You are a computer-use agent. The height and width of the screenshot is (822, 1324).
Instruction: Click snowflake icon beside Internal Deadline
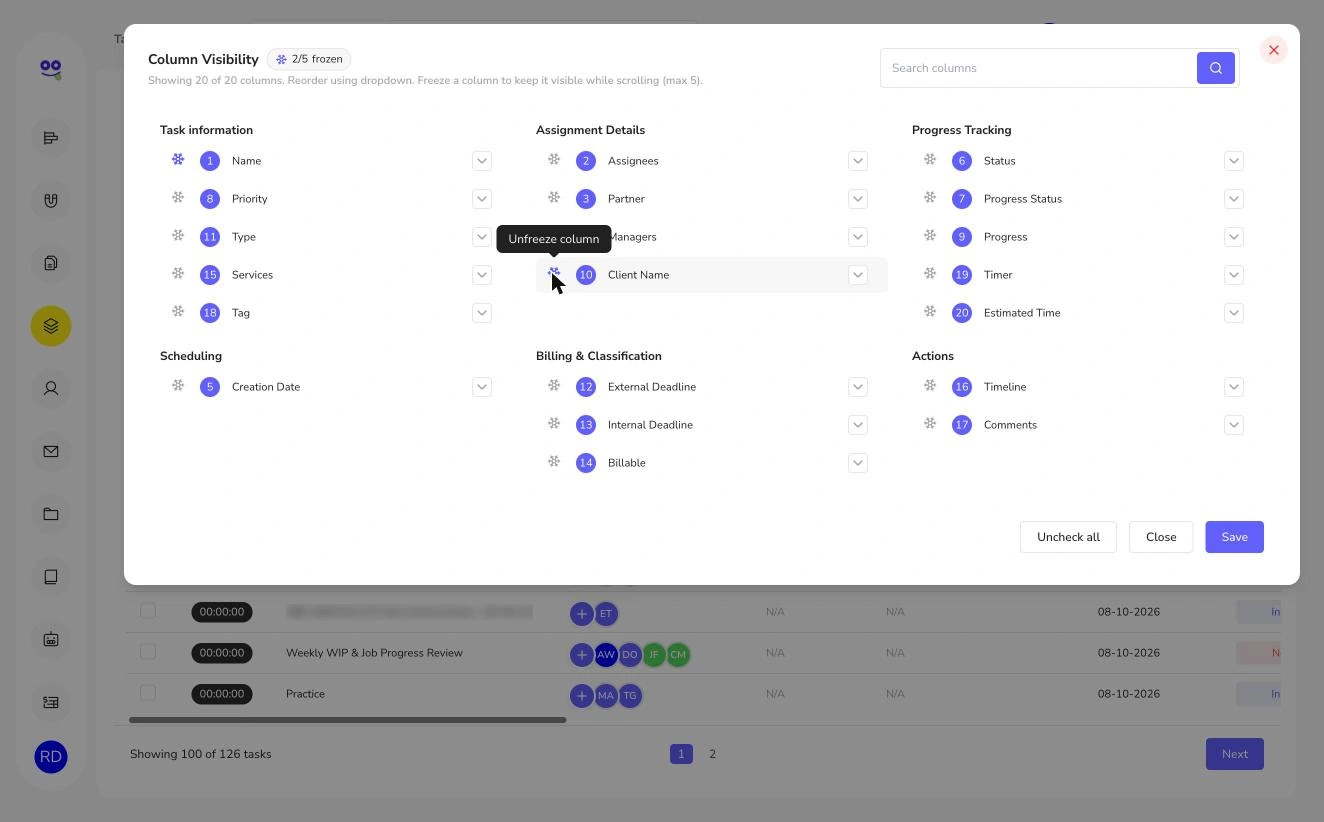[x=554, y=423]
